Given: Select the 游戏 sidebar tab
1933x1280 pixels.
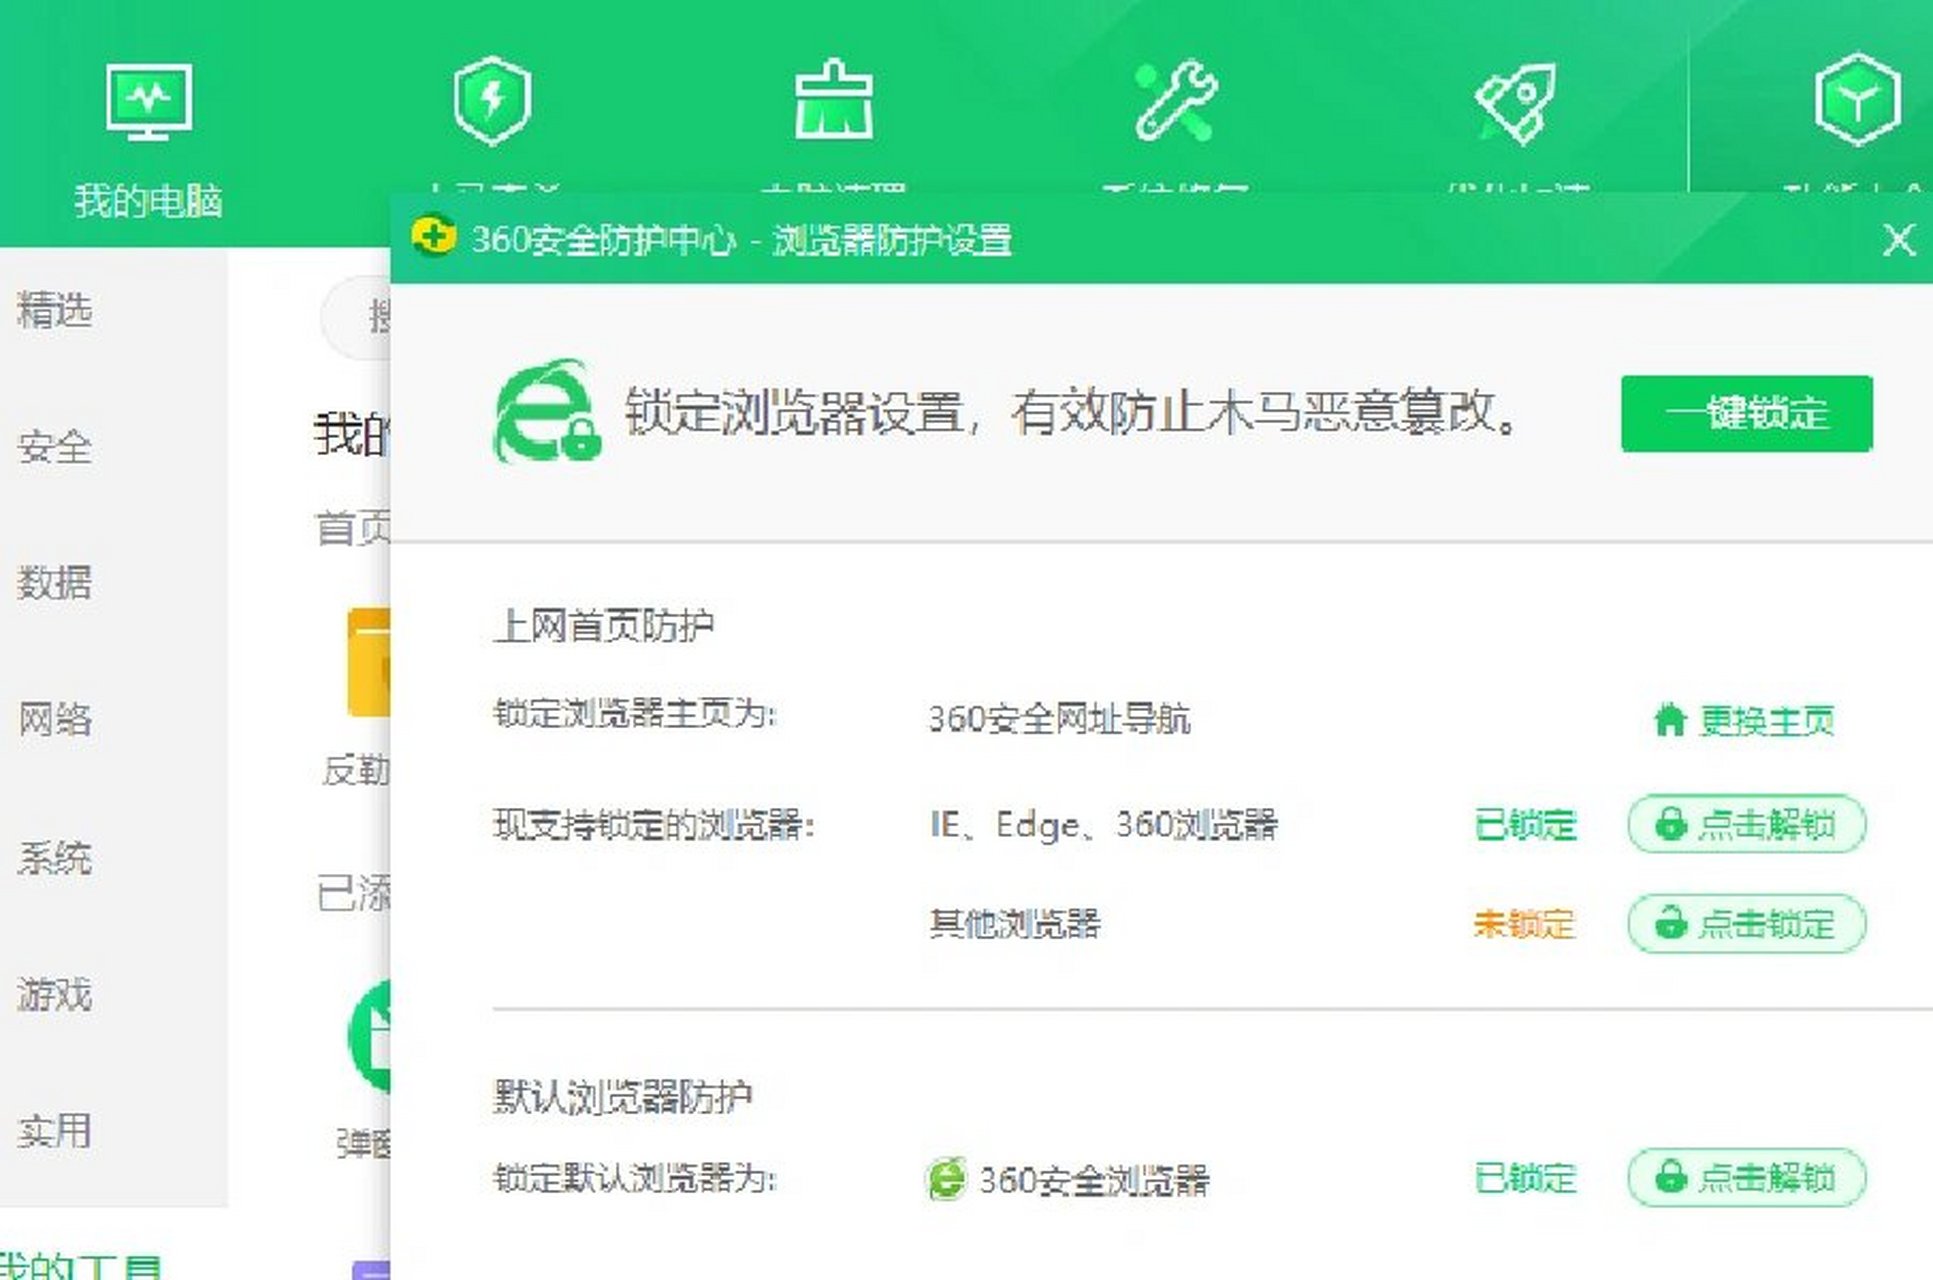Looking at the screenshot, I should pyautogui.click(x=55, y=994).
